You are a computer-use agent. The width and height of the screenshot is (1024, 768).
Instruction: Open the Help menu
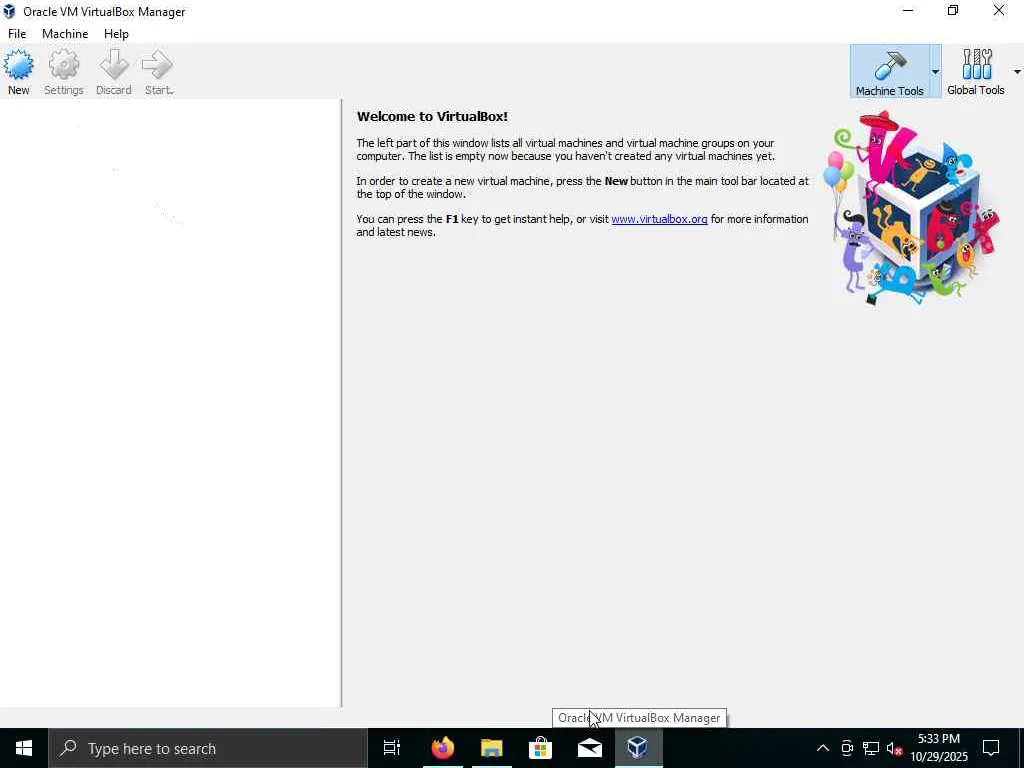point(116,34)
